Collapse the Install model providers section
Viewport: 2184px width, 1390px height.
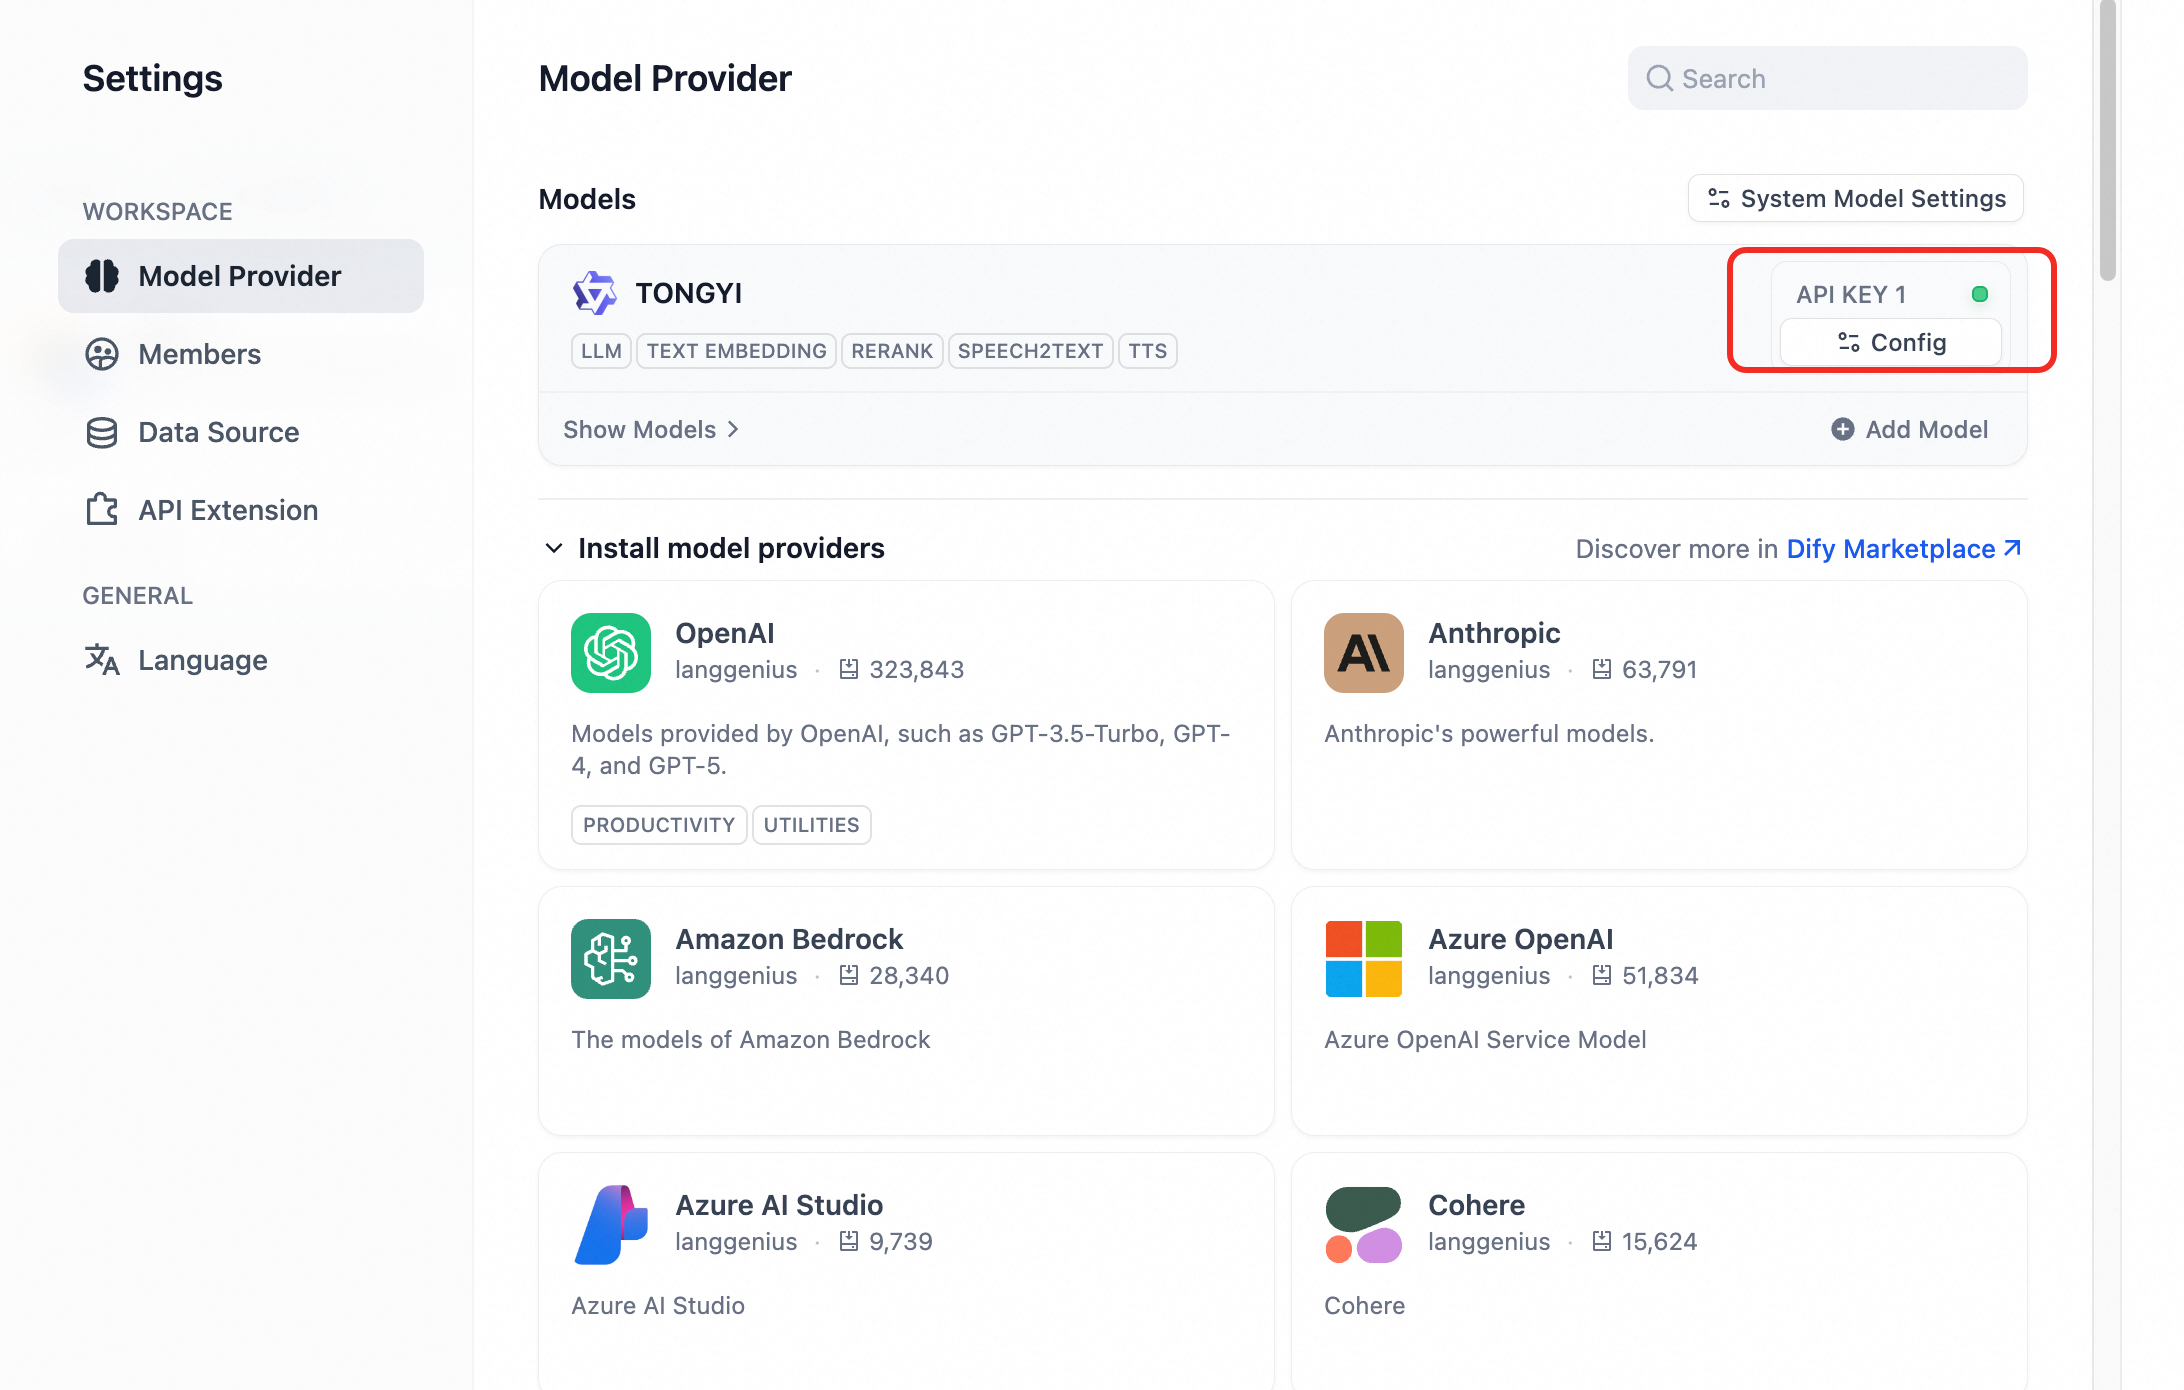coord(554,548)
